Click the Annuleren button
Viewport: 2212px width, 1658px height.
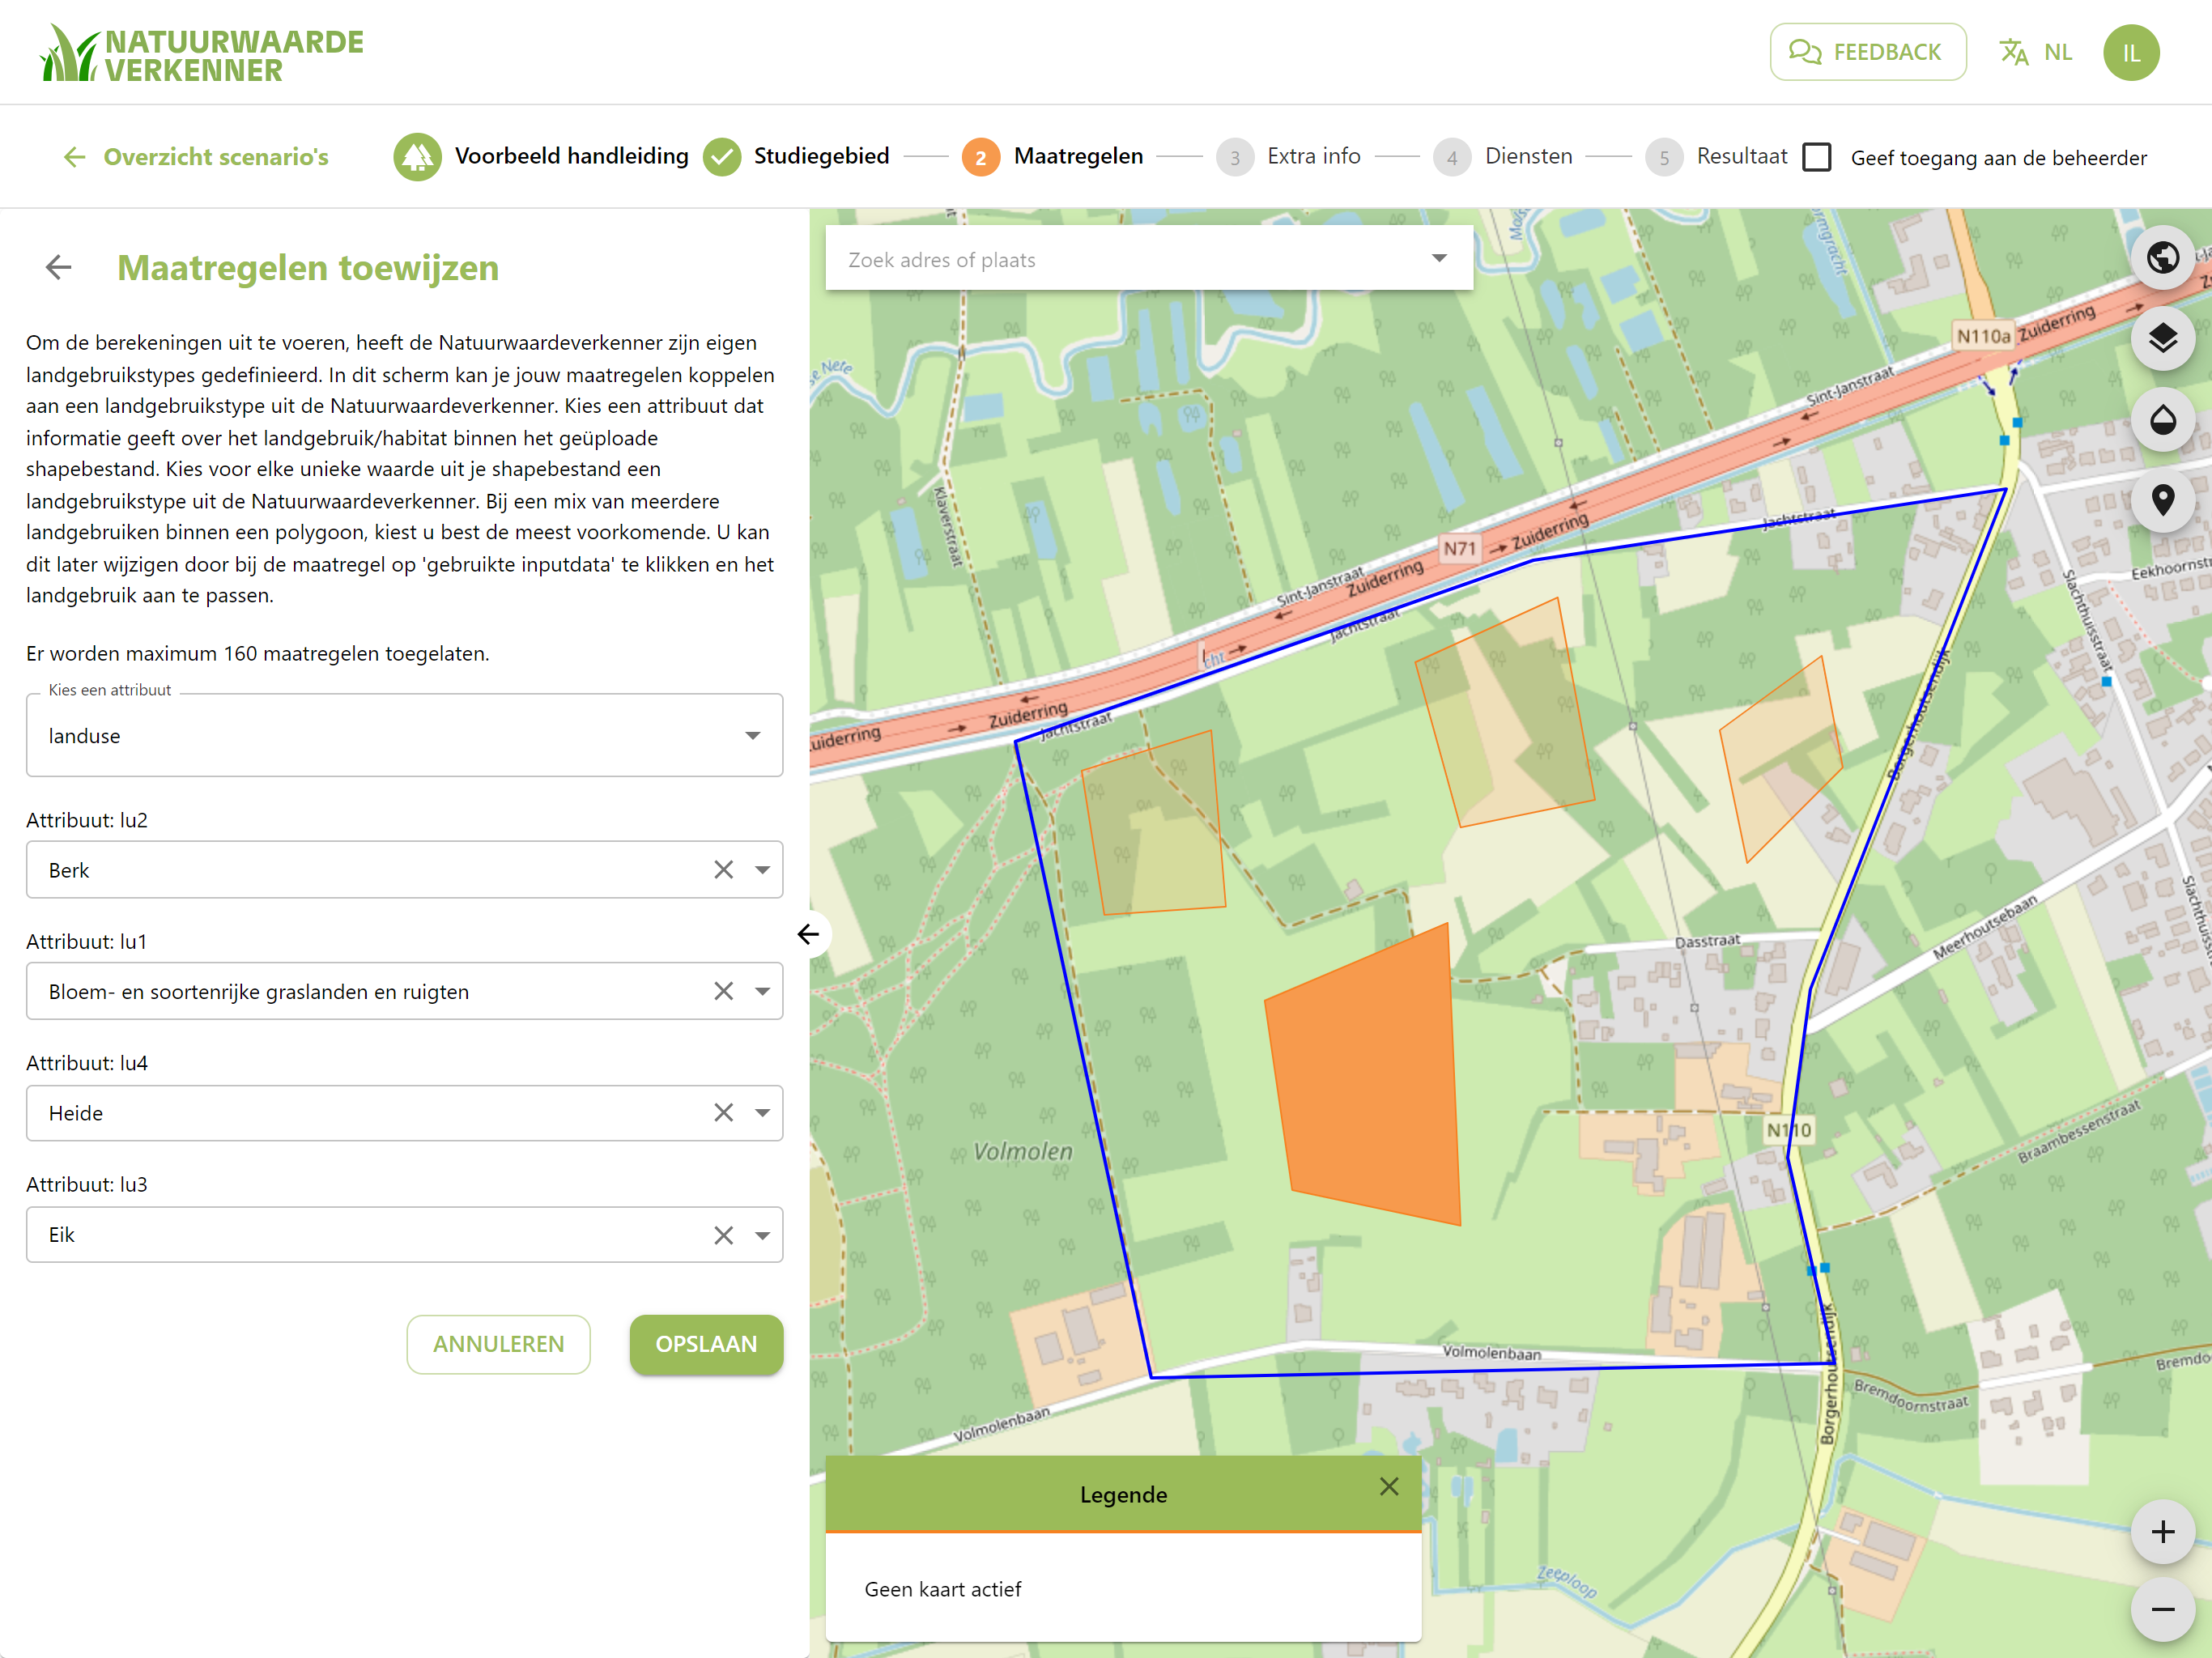coord(498,1344)
